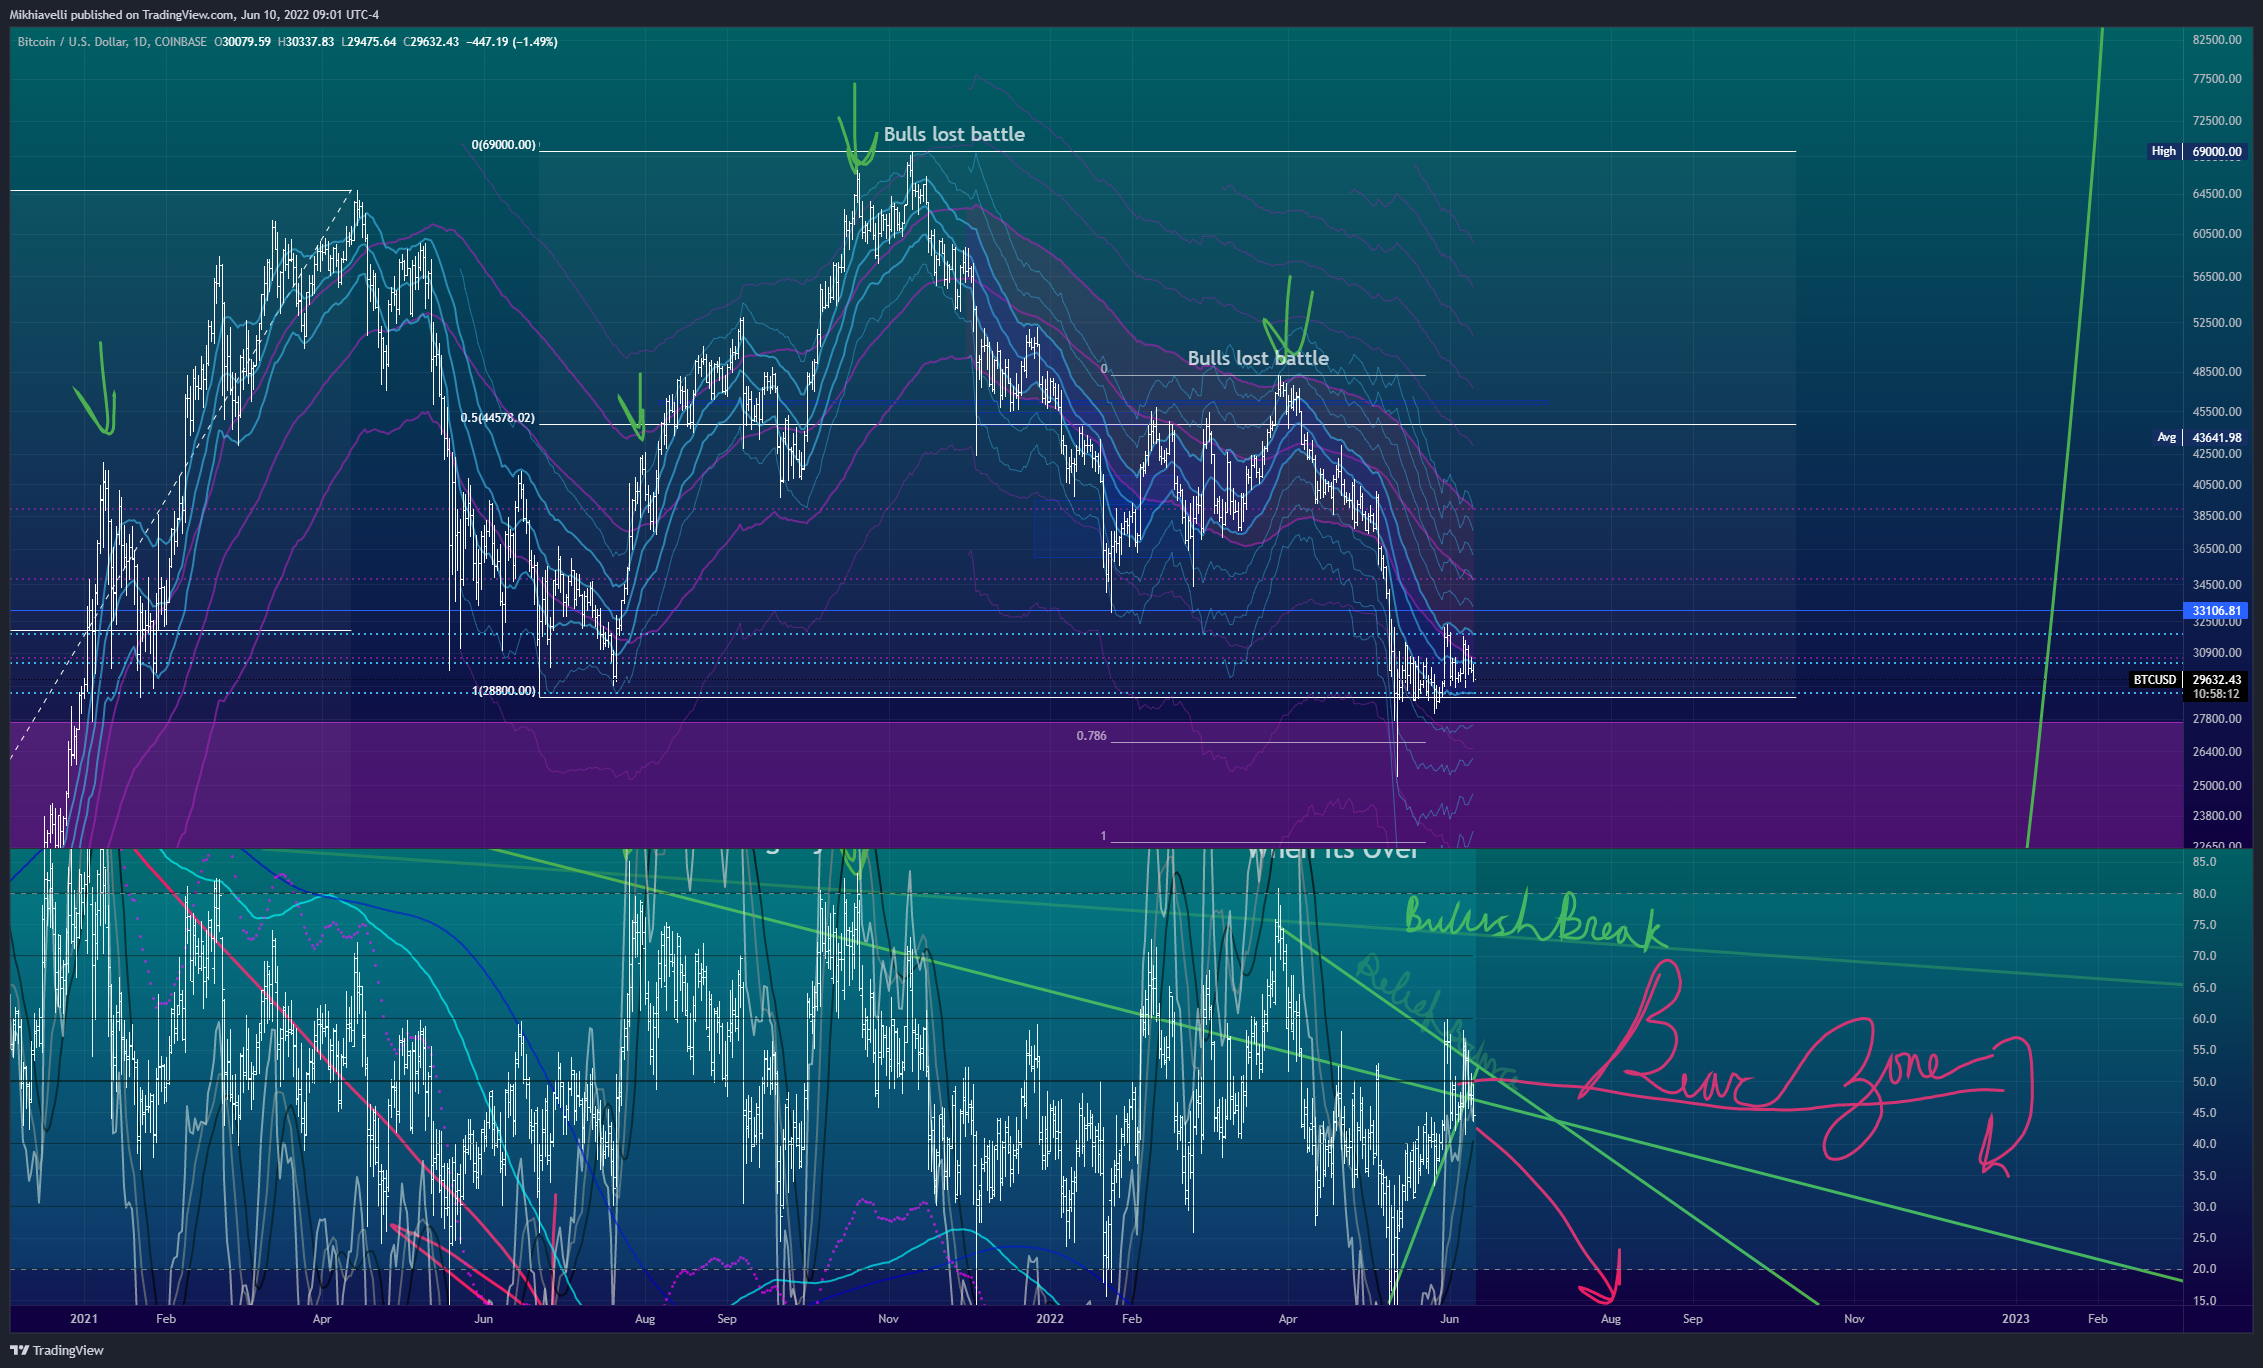Image resolution: width=2263 pixels, height=1368 pixels.
Task: Click the 25000.00 price axis label
Action: (2217, 786)
